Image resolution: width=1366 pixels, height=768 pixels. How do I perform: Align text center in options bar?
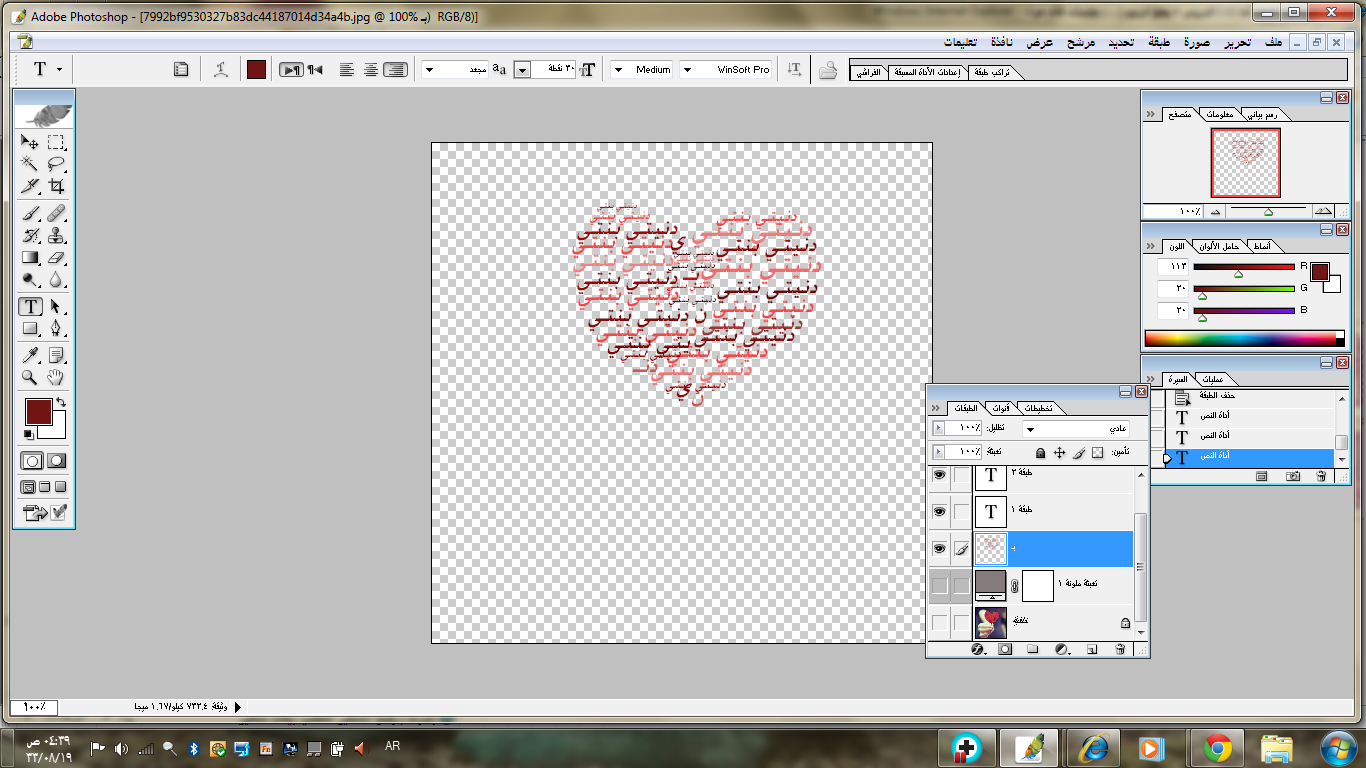[x=371, y=70]
